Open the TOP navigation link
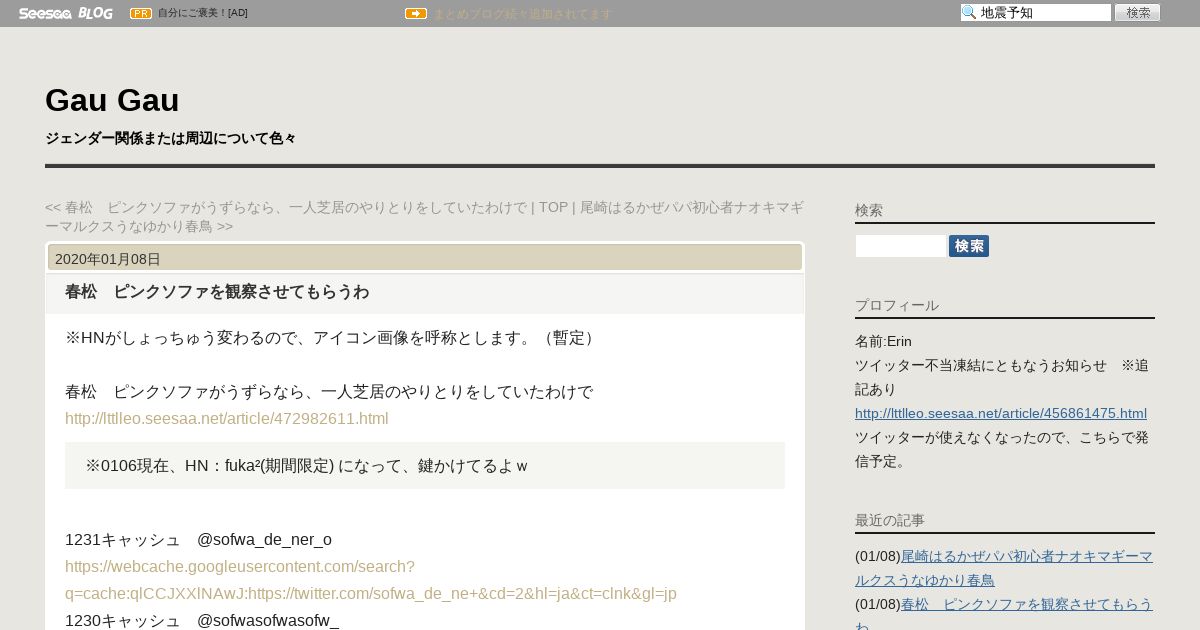The width and height of the screenshot is (1200, 630). coord(553,207)
